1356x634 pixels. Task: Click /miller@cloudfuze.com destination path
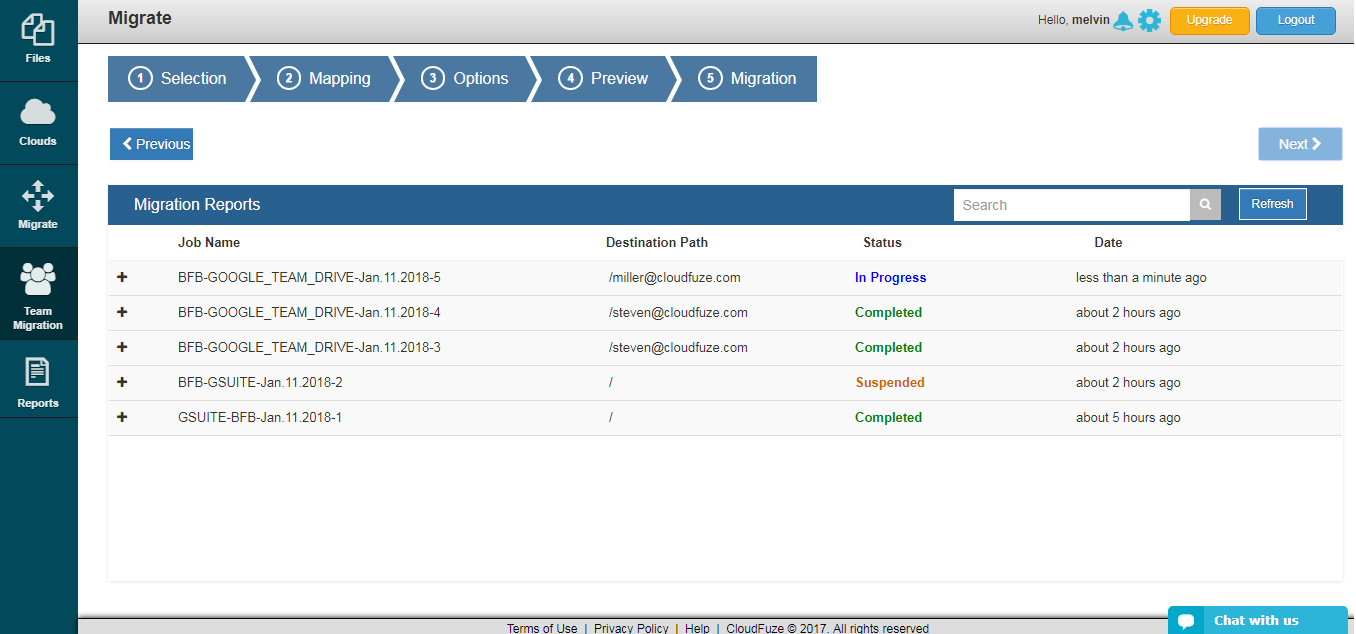click(x=674, y=277)
